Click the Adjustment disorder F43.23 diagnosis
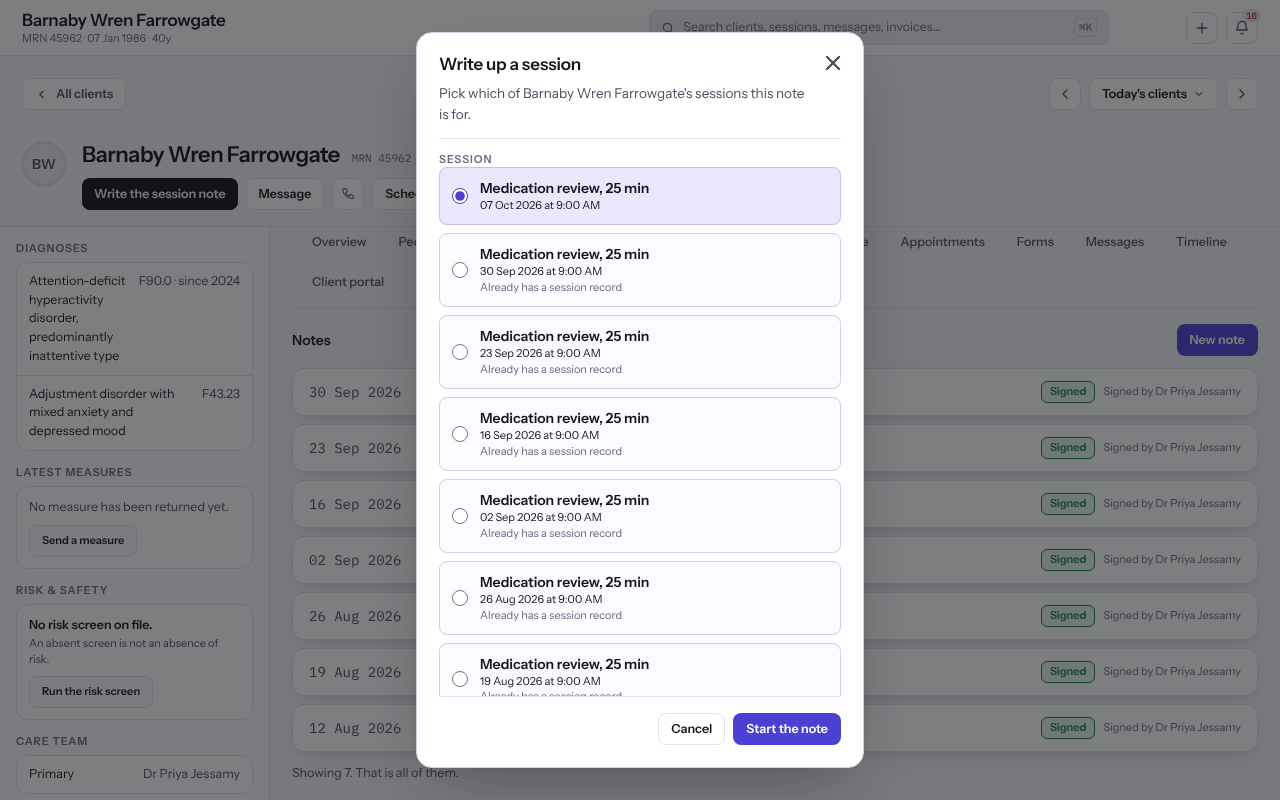This screenshot has width=1280, height=800. (135, 413)
